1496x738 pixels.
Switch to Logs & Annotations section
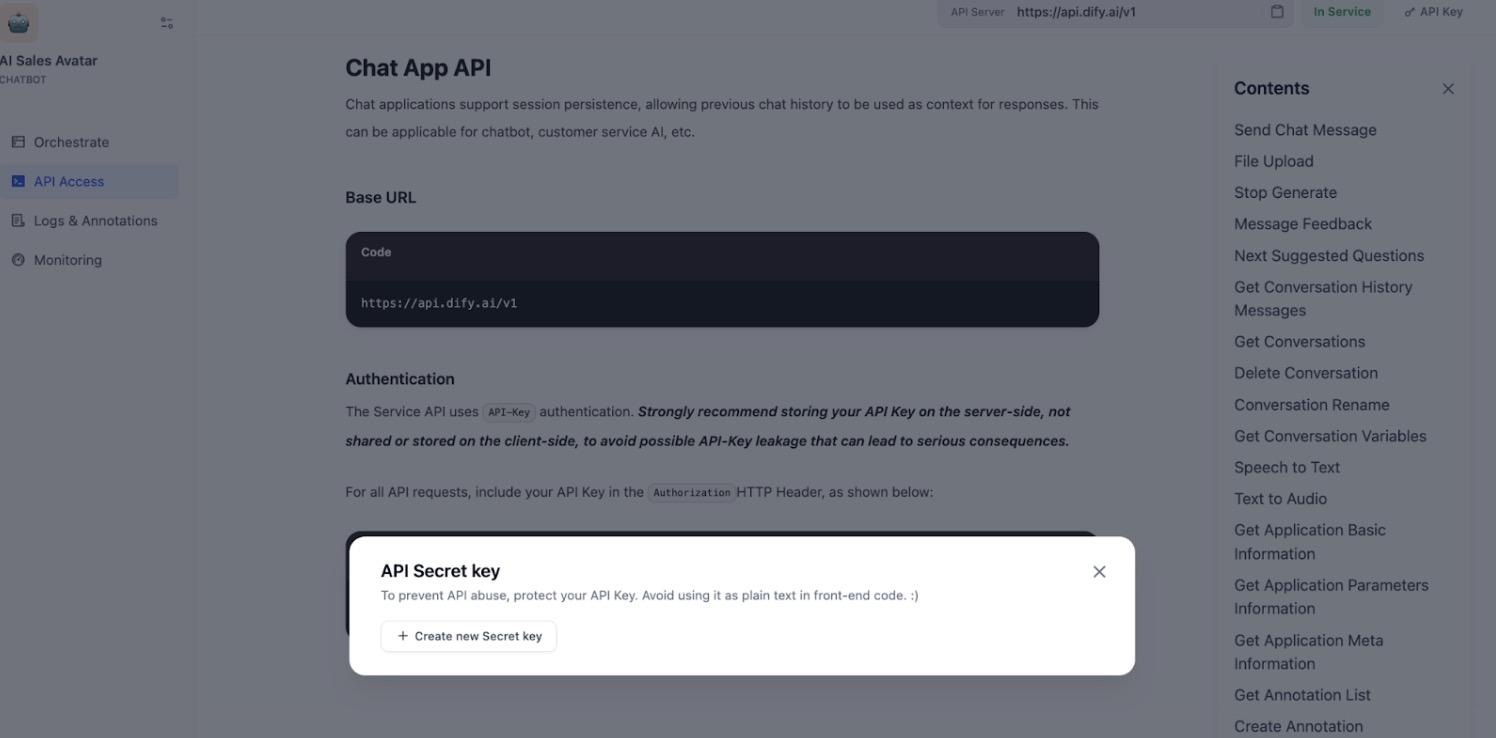pos(95,220)
